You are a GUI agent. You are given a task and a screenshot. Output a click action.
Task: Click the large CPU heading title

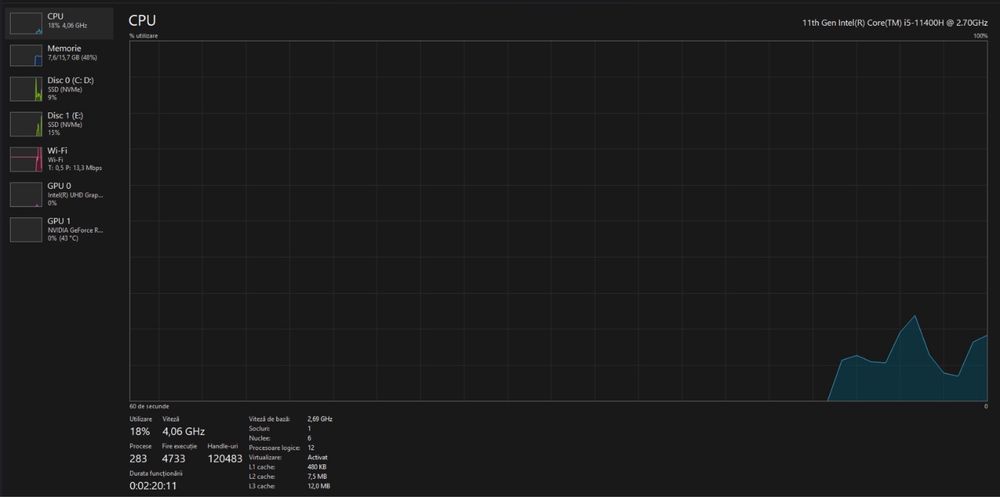[142, 20]
